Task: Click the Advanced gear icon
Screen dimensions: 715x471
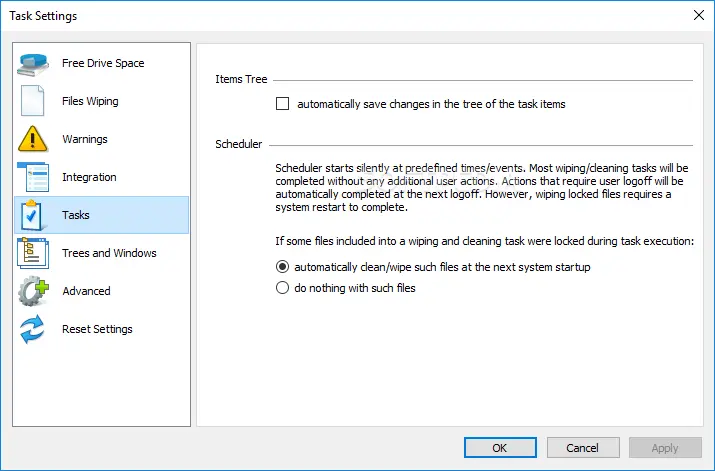Action: (33, 291)
